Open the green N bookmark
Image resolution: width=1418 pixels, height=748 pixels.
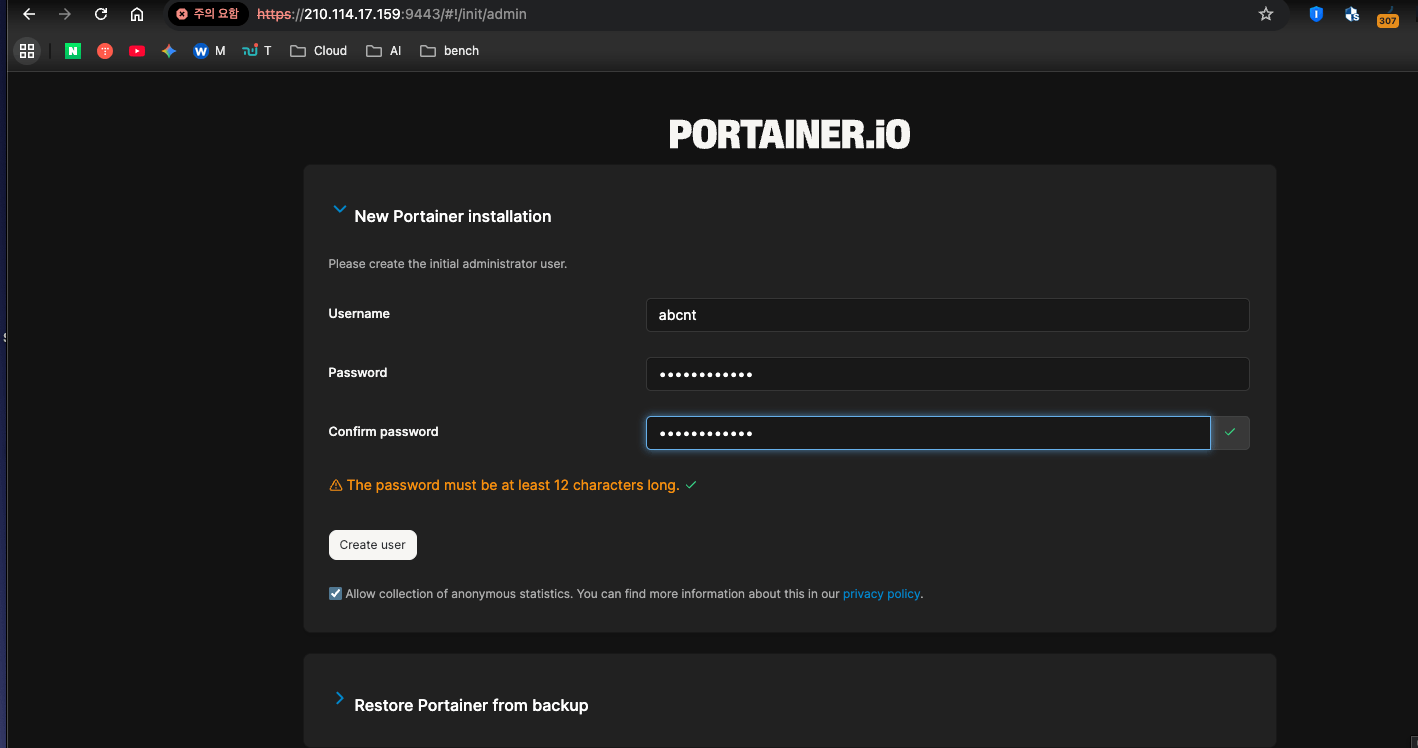click(73, 51)
